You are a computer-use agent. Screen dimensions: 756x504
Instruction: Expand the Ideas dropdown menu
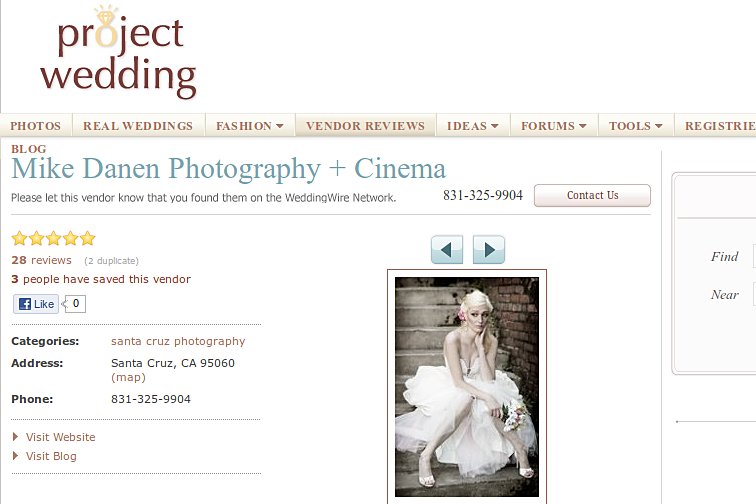click(472, 126)
